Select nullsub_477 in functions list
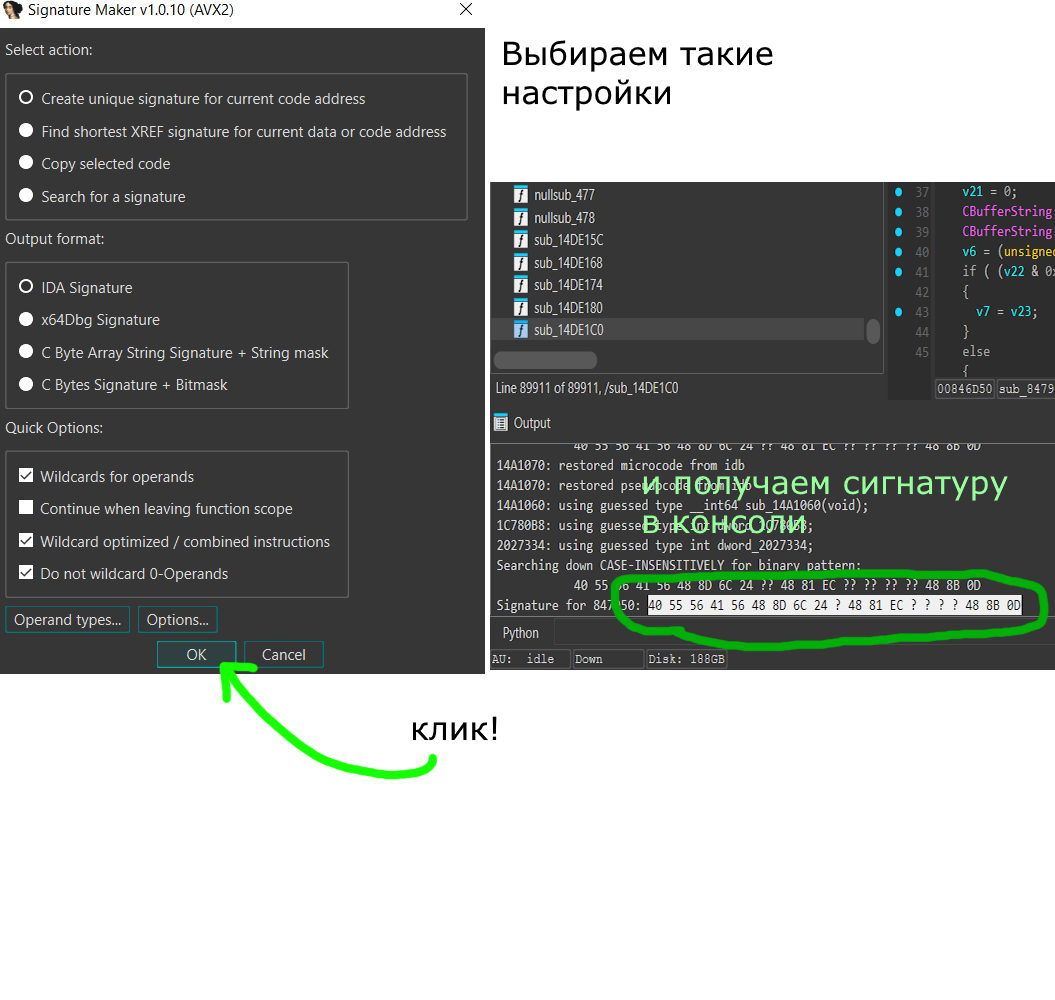The image size is (1055, 1000). [565, 194]
